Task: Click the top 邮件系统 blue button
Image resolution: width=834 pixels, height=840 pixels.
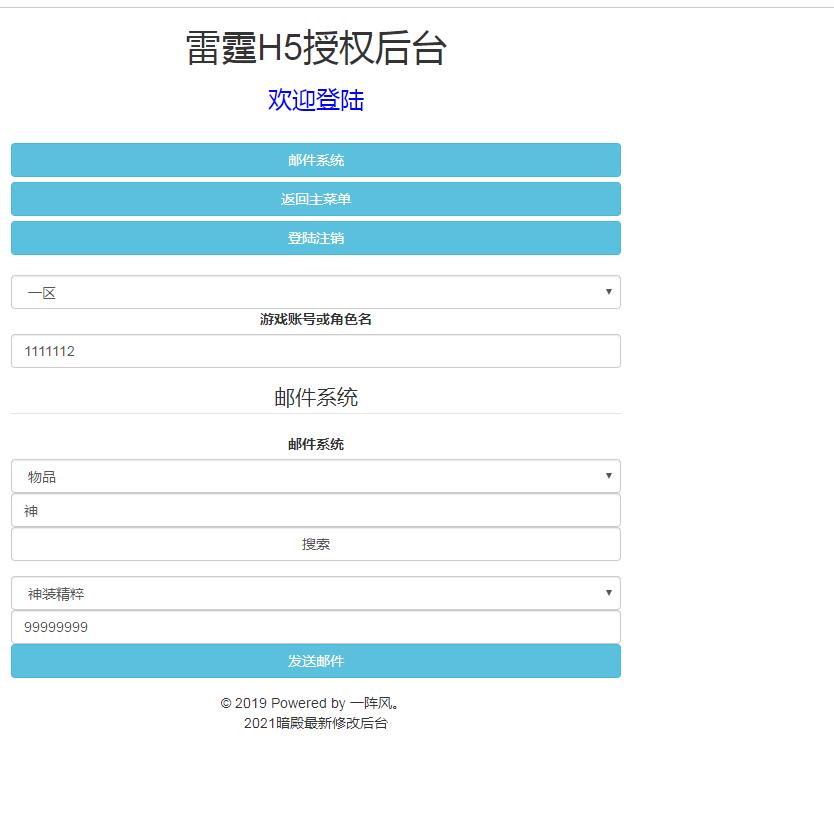Action: [315, 160]
